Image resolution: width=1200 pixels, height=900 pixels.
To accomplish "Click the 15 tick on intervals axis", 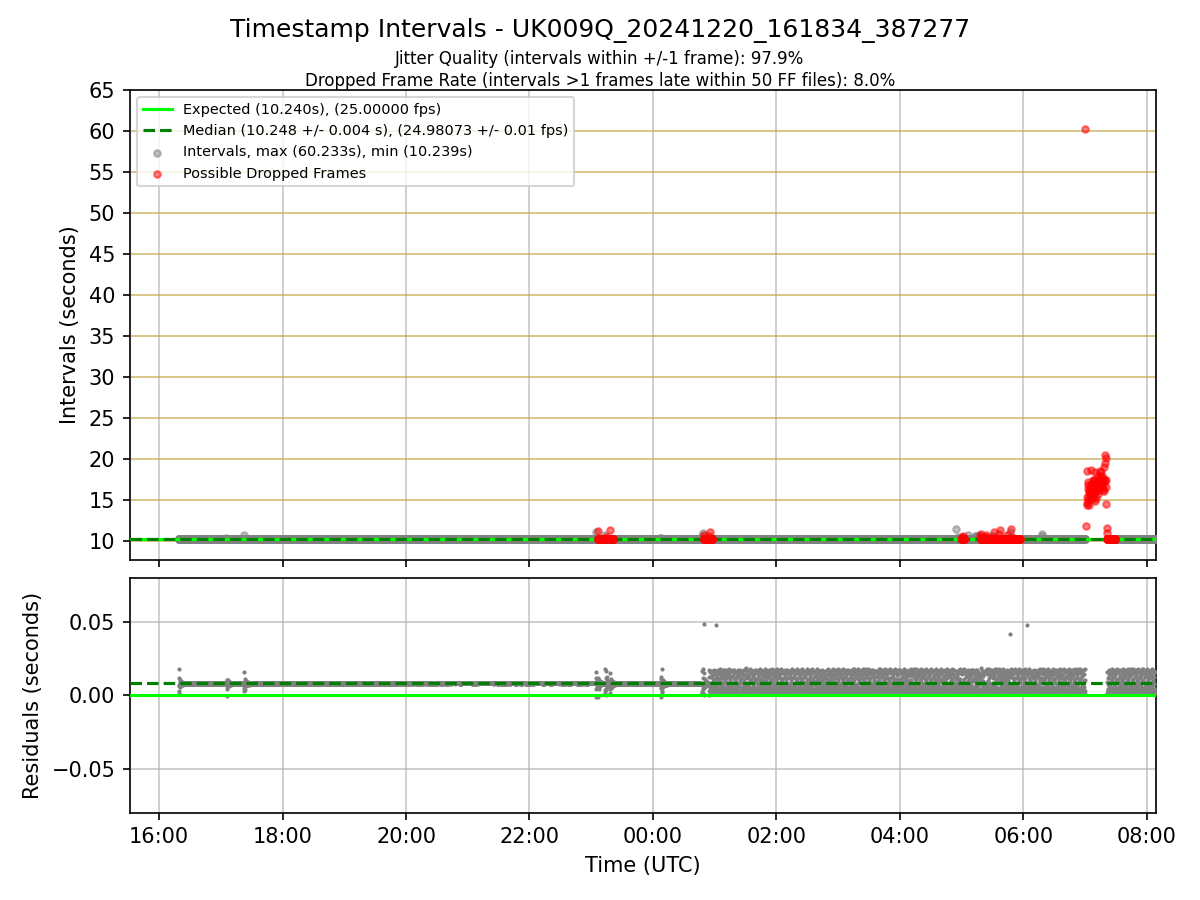I will click(x=103, y=500).
